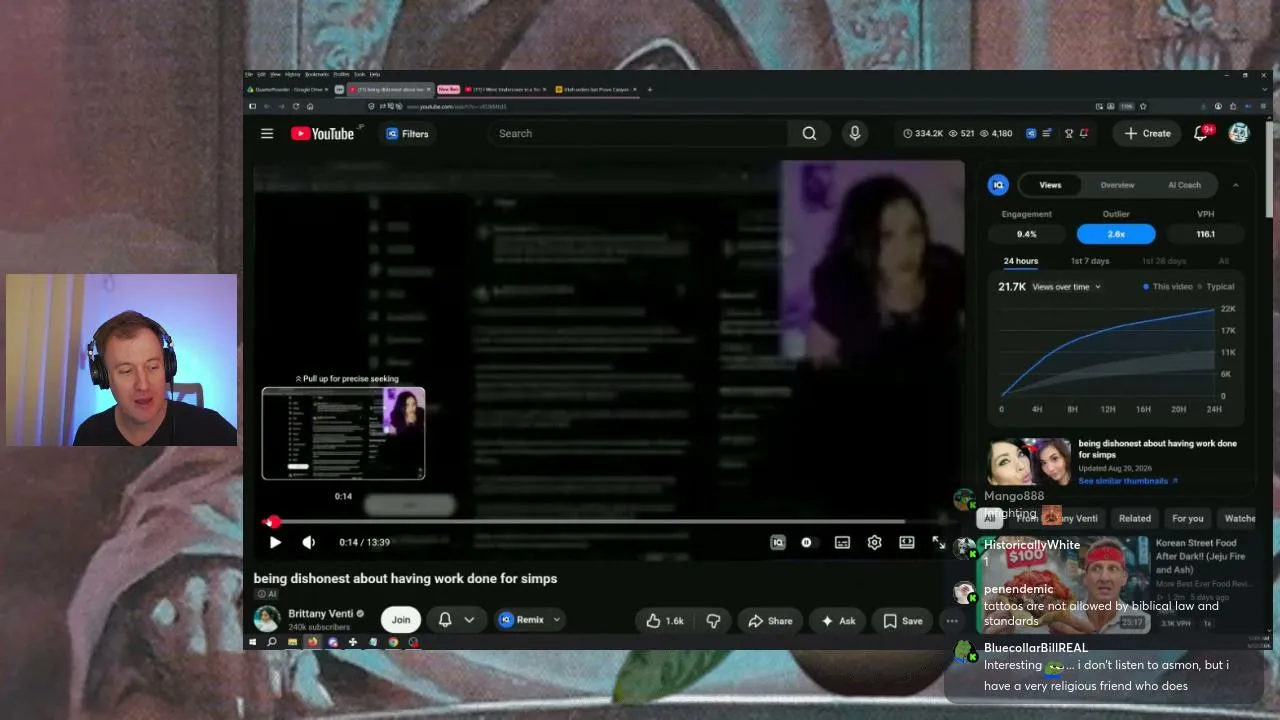Open channel notification bell dropdown

(455, 620)
